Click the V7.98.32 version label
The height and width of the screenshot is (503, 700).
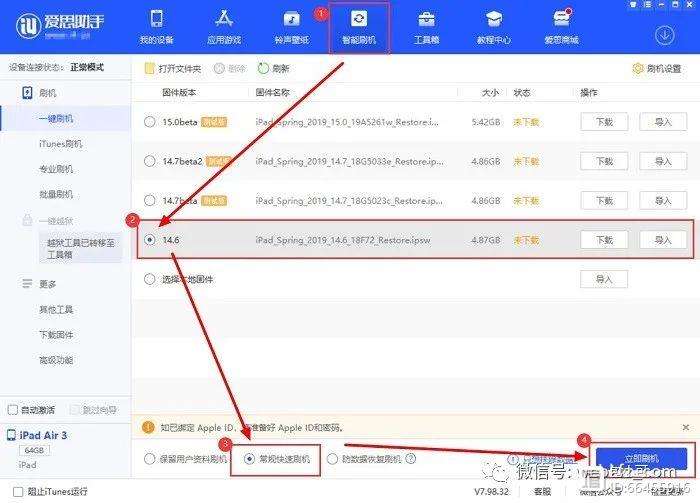click(492, 491)
